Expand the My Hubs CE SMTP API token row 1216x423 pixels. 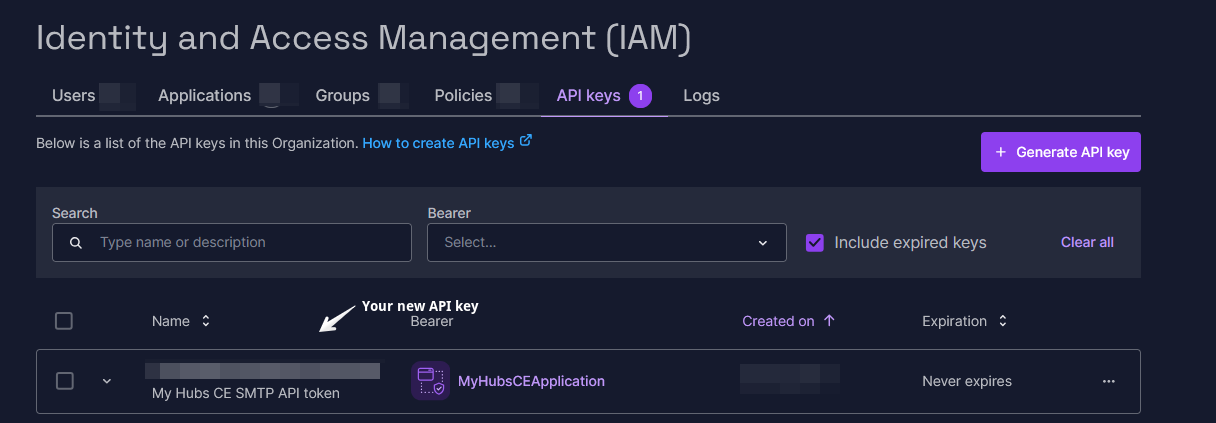tap(107, 381)
